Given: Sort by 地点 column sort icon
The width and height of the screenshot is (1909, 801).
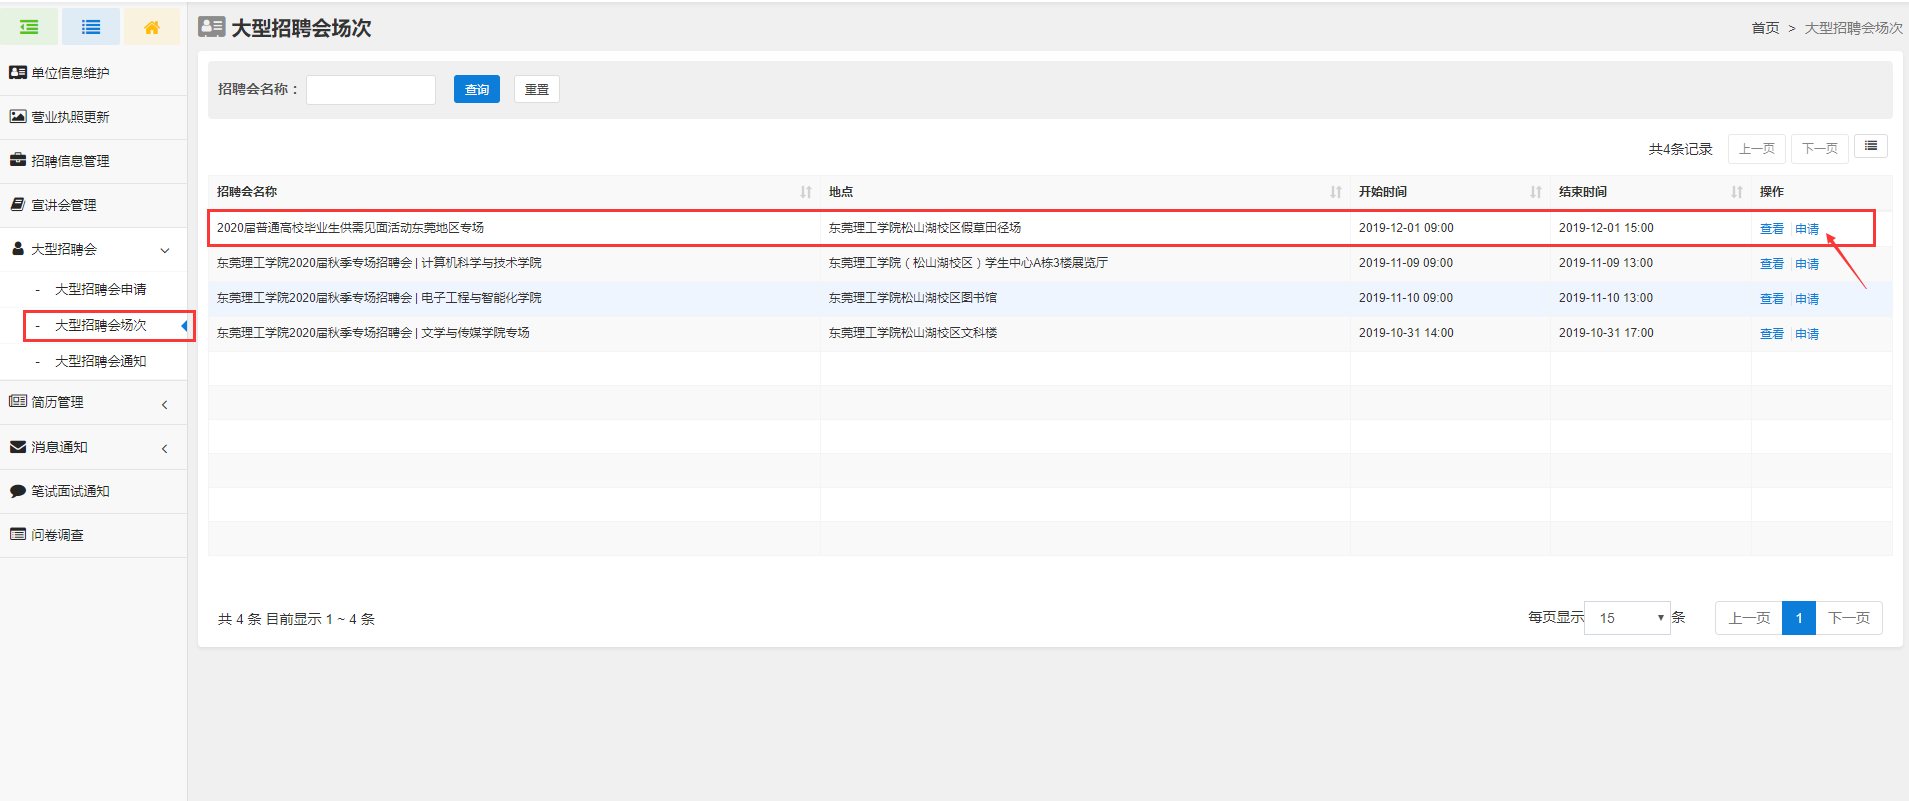Looking at the screenshot, I should (x=1336, y=192).
